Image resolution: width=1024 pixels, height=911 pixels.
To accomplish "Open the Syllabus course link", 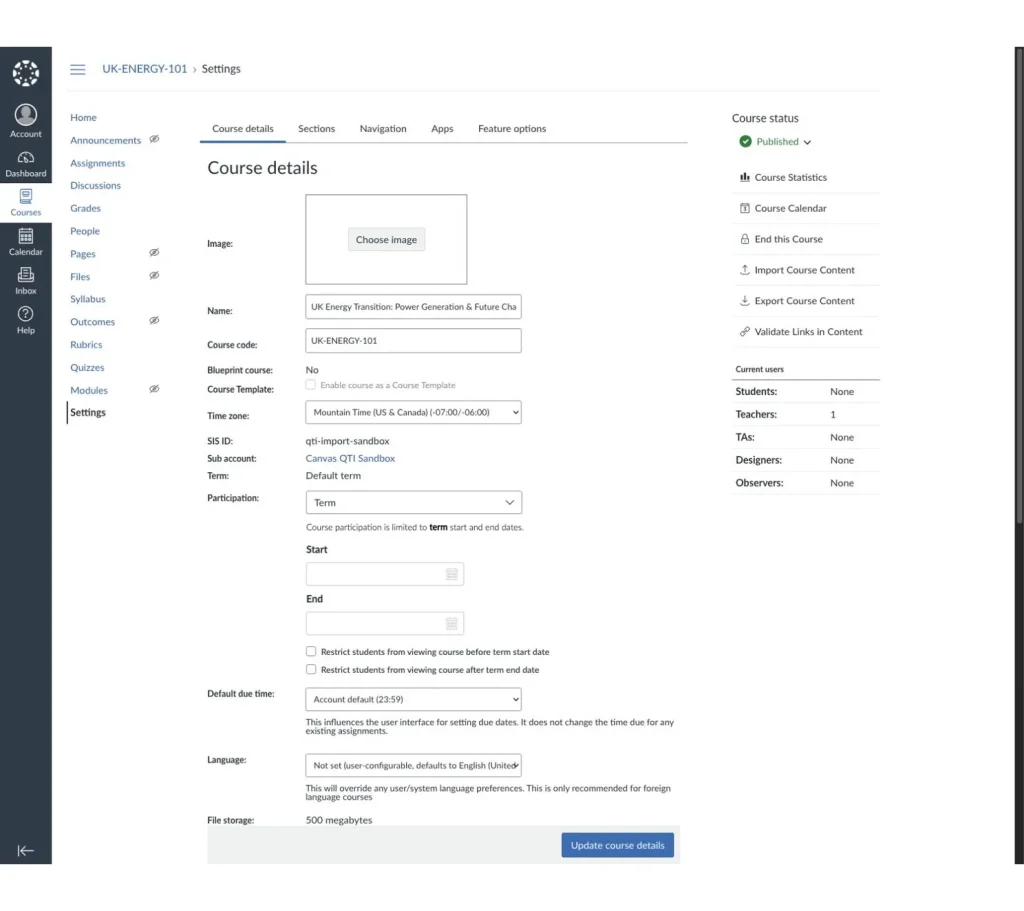I will 88,299.
